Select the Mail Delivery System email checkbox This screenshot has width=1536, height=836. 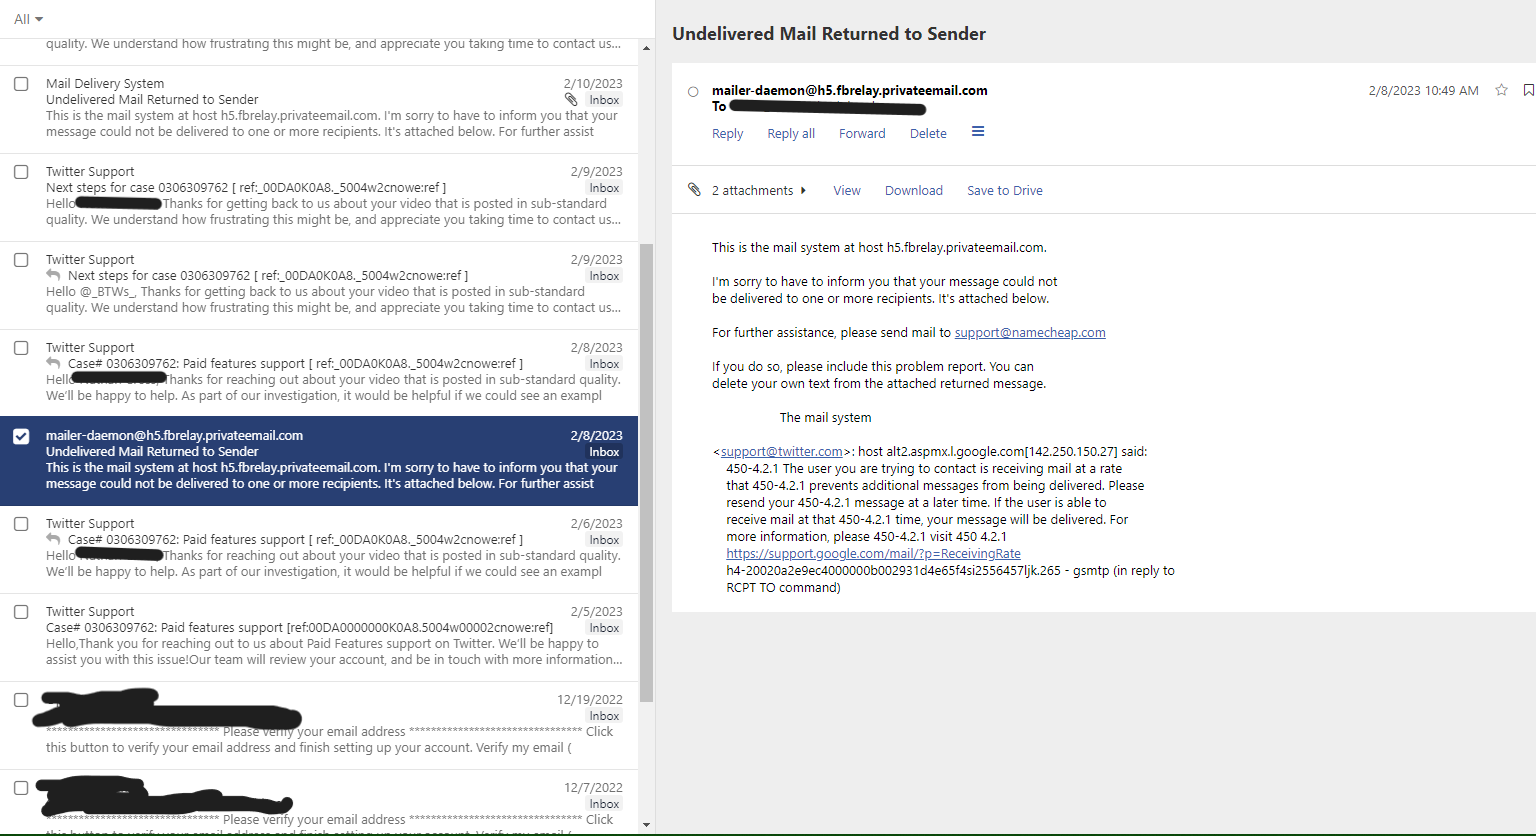tap(21, 84)
